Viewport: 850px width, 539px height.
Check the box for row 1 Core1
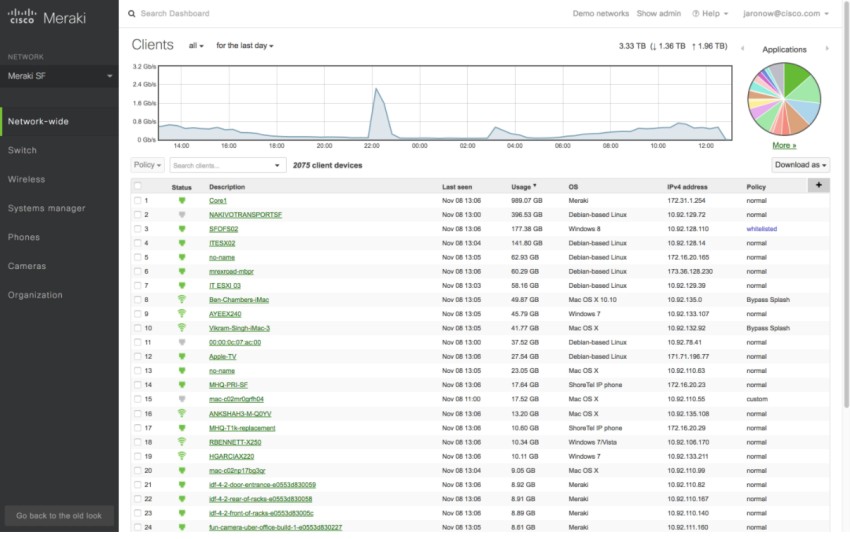pyautogui.click(x=138, y=201)
